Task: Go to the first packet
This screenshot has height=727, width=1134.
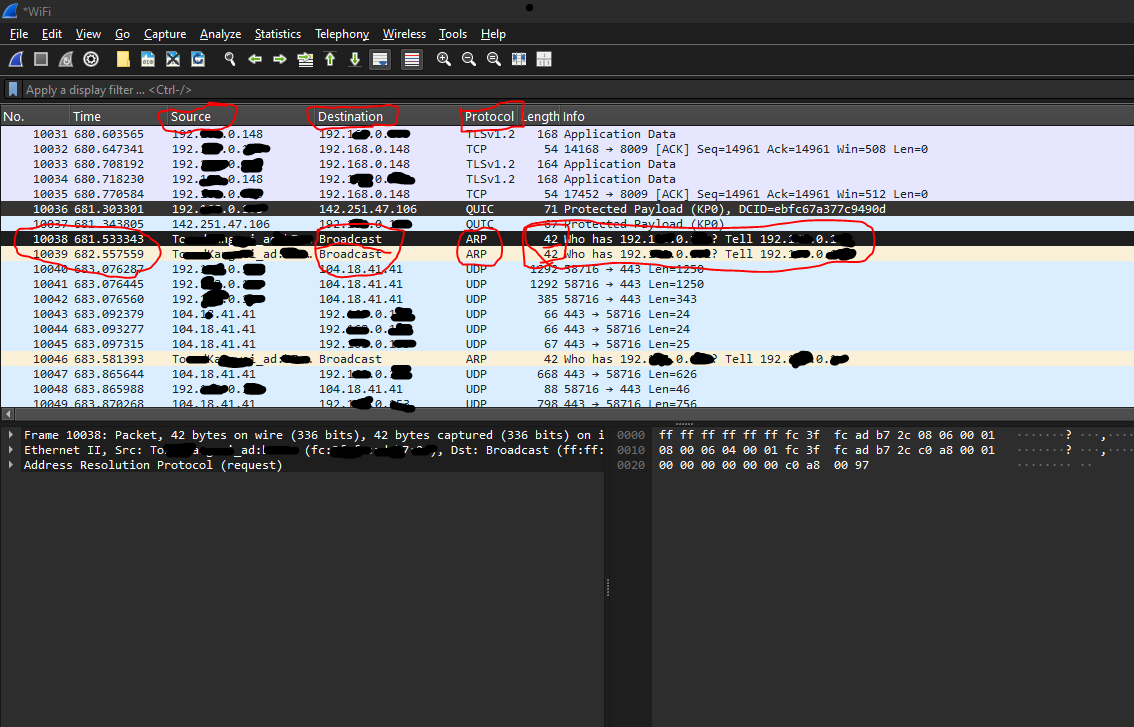Action: [x=330, y=59]
